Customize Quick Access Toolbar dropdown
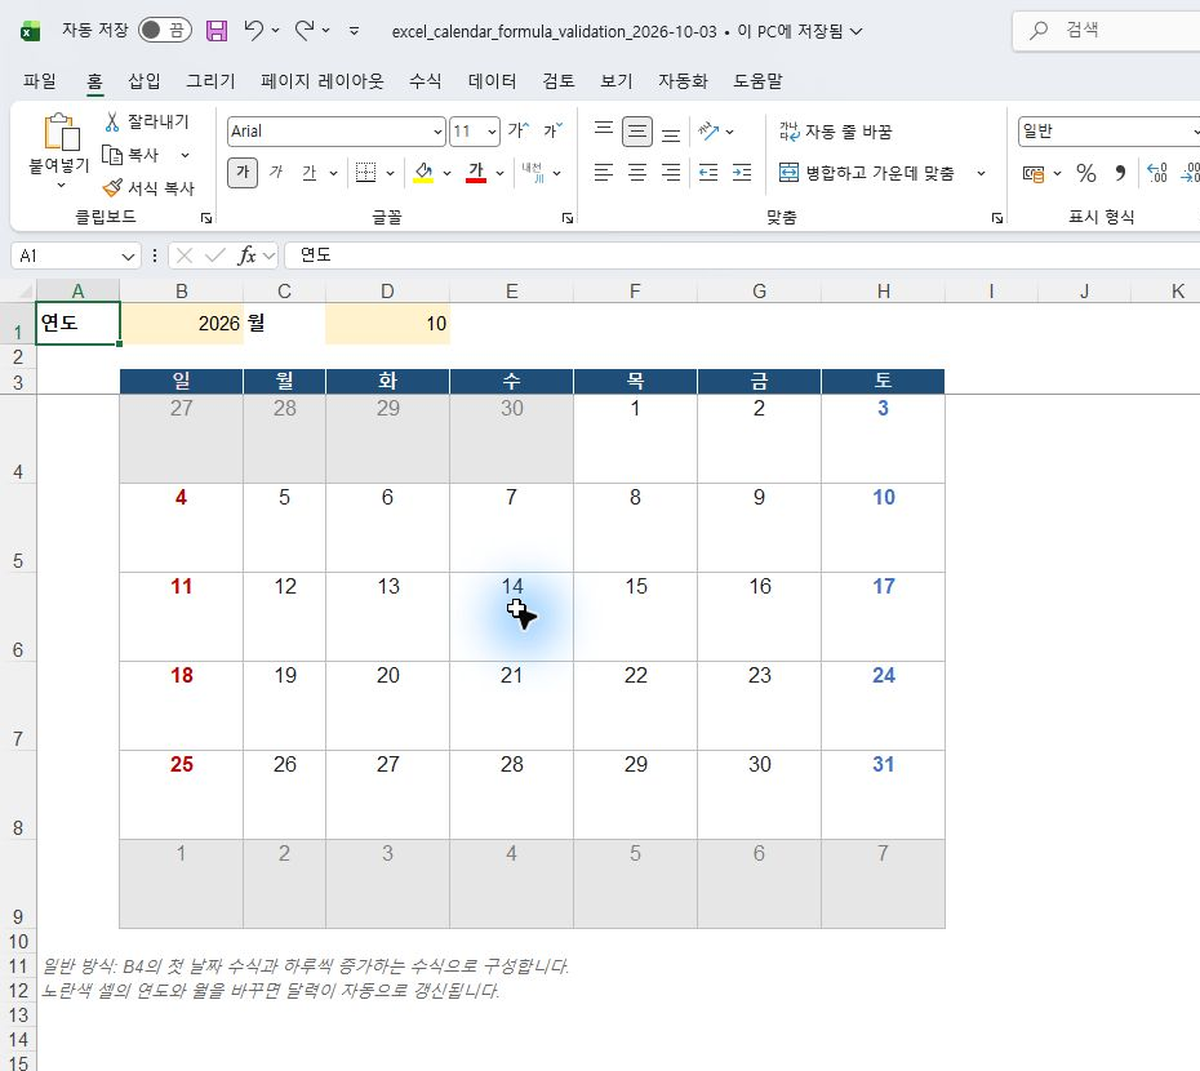Viewport: 1200px width, 1071px height. point(354,31)
